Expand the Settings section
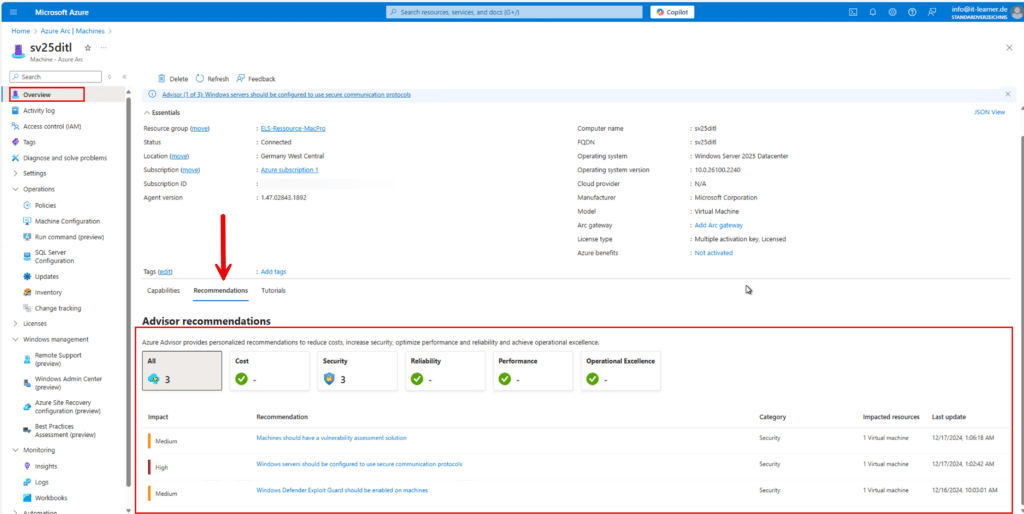This screenshot has width=1024, height=514. point(35,174)
